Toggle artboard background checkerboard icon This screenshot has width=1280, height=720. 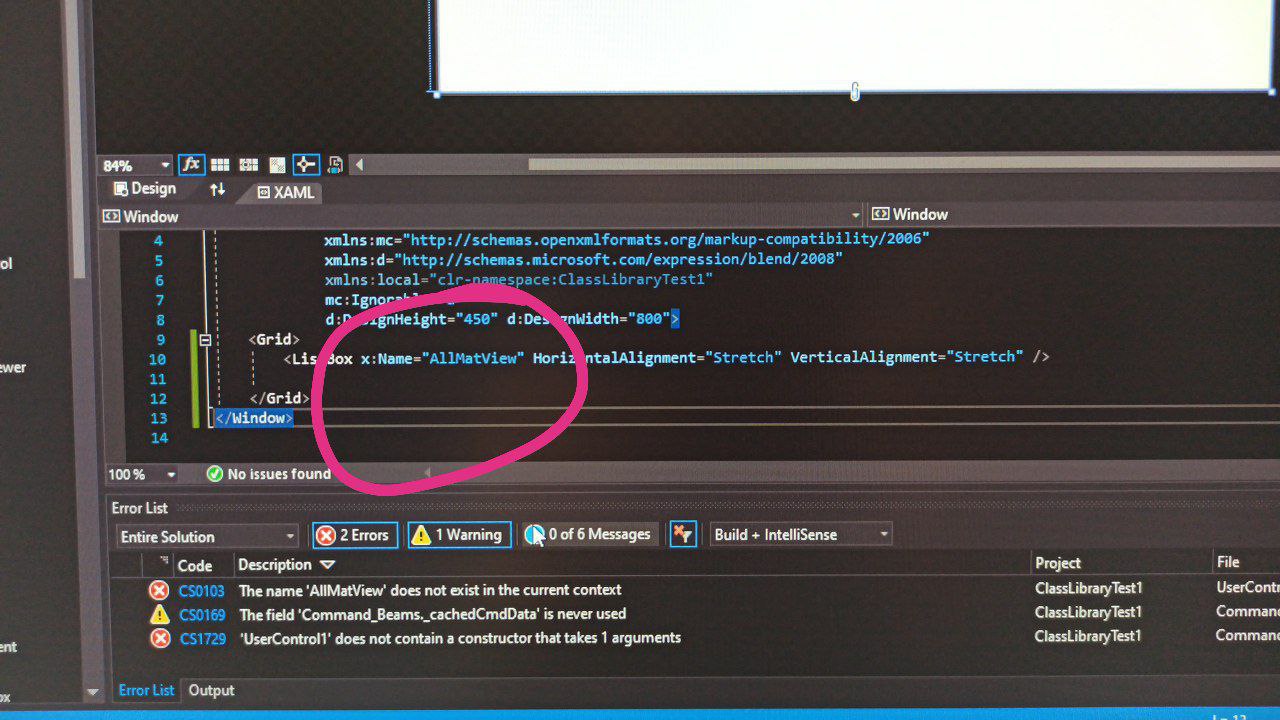(x=277, y=165)
